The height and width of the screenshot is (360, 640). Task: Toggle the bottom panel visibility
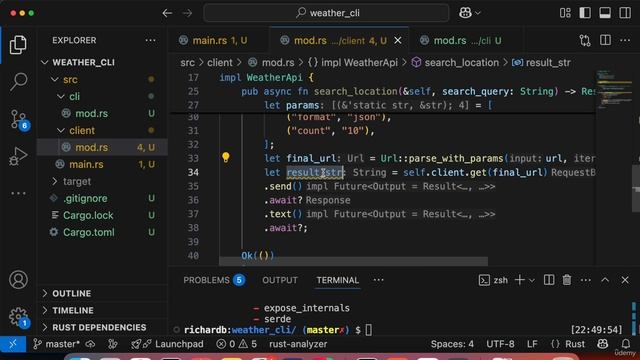[605, 13]
